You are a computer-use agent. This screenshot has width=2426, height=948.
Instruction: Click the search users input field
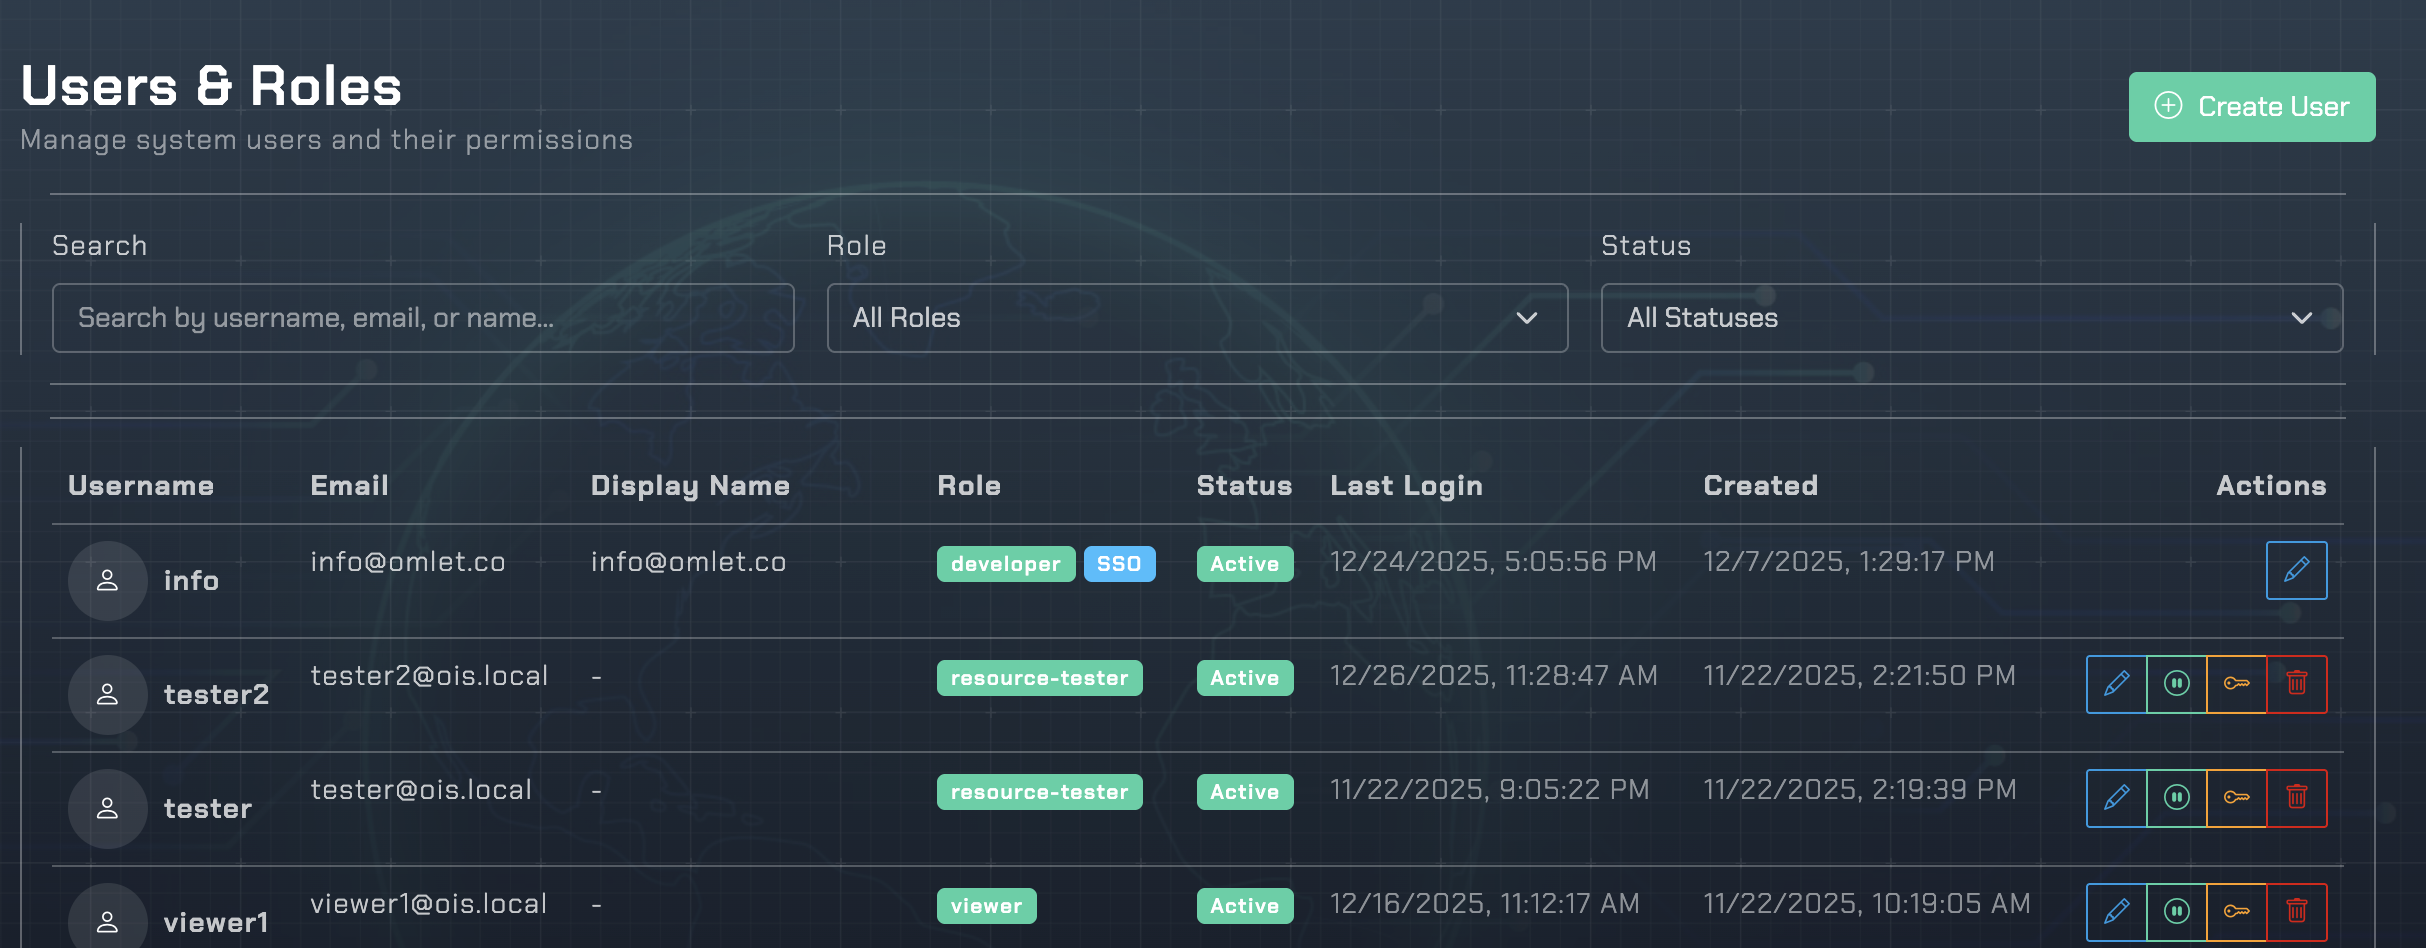(x=421, y=318)
